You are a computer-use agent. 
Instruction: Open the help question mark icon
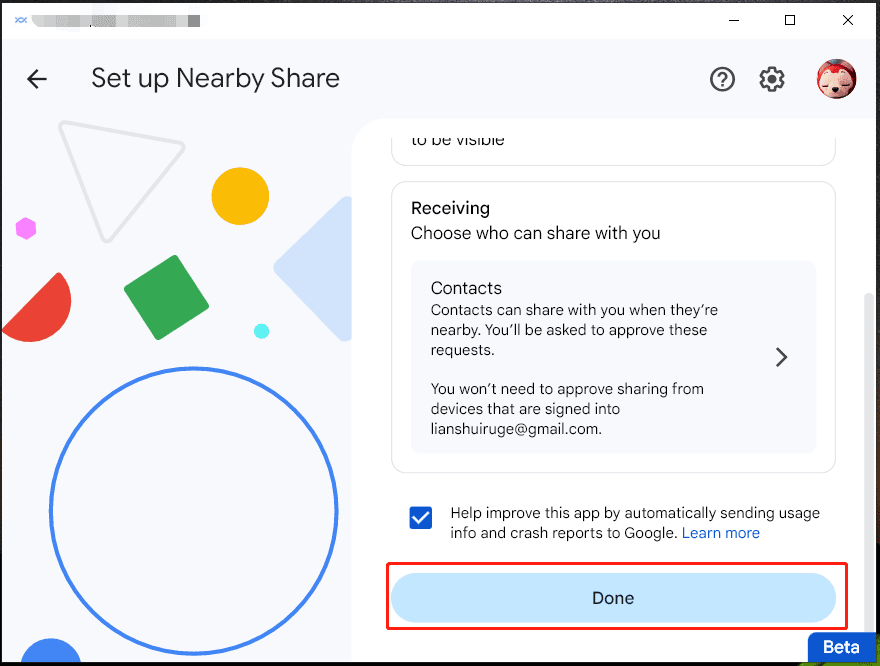[x=722, y=79]
